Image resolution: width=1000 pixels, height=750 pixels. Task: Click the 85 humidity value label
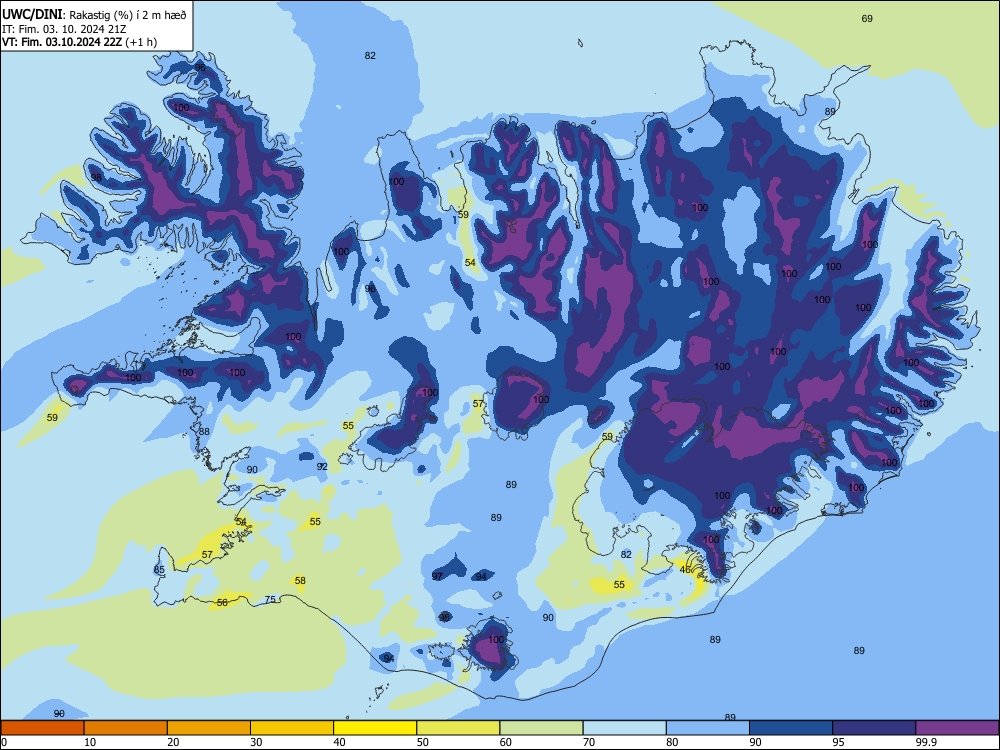159,570
